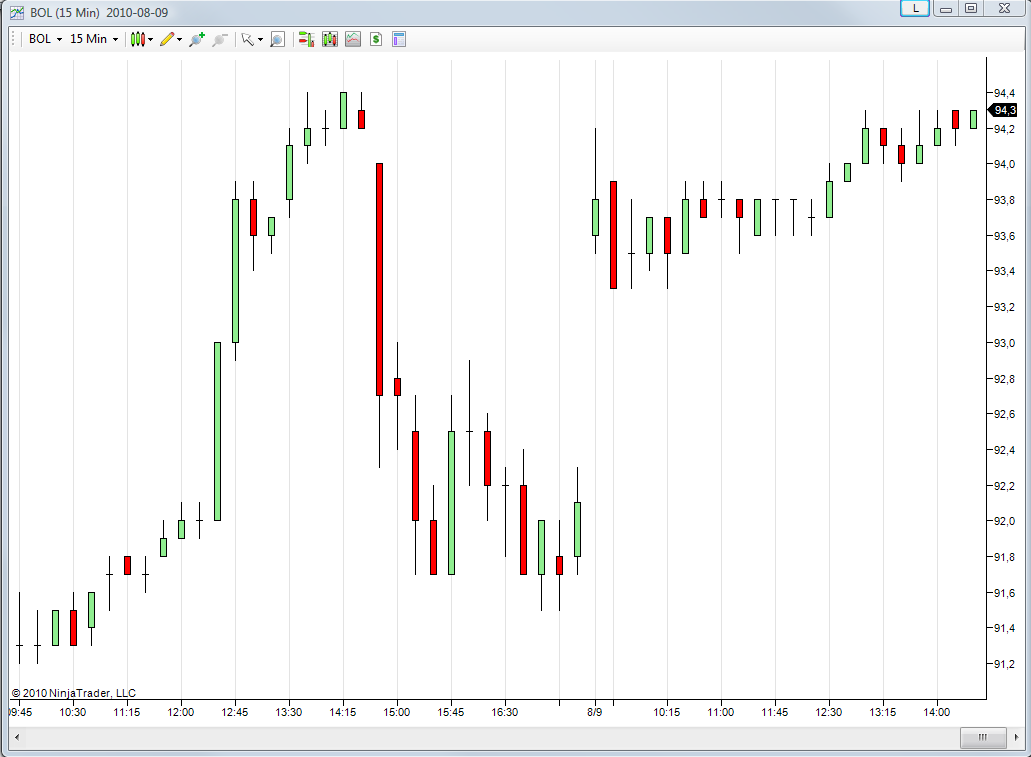
Task: Click the 92,0 price axis label
Action: point(1004,522)
